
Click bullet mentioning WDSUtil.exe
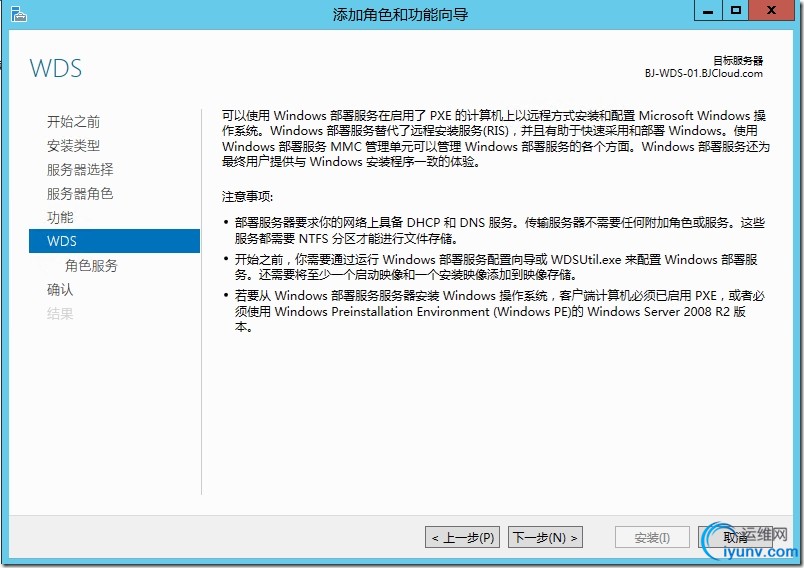pos(496,267)
